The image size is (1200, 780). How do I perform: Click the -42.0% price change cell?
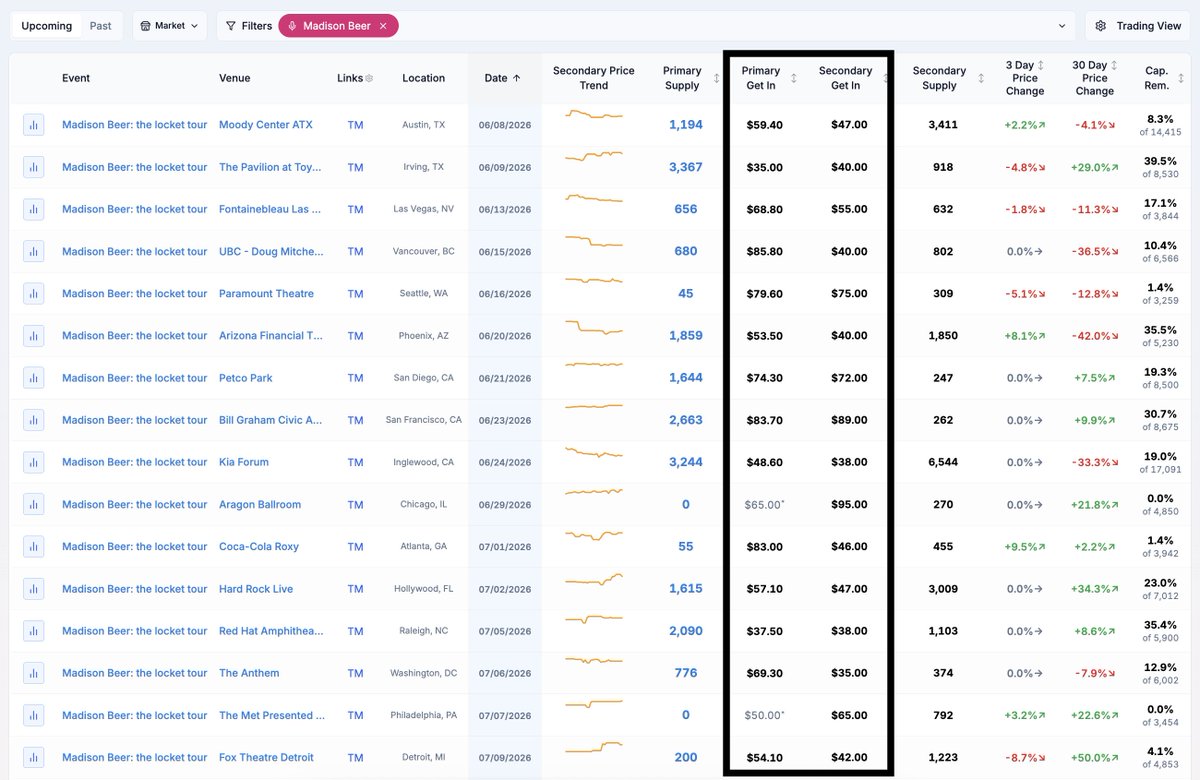click(1095, 336)
